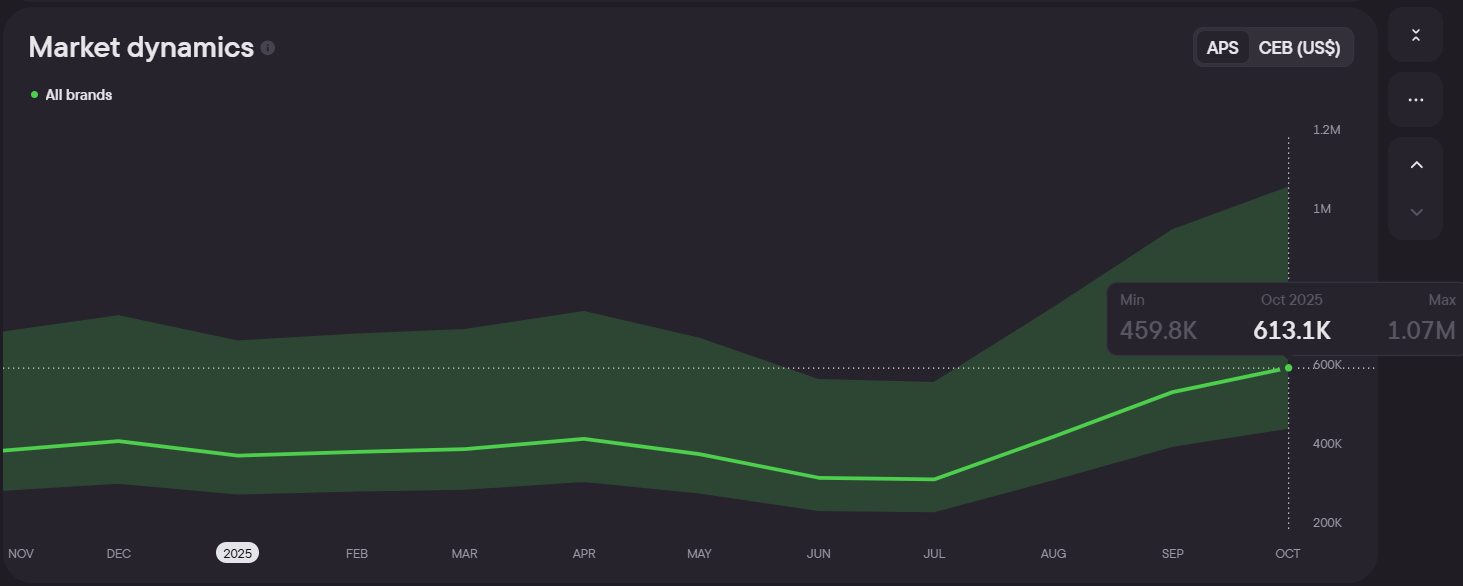Click the down chevron arrow button
The height and width of the screenshot is (586, 1463).
(x=1415, y=212)
